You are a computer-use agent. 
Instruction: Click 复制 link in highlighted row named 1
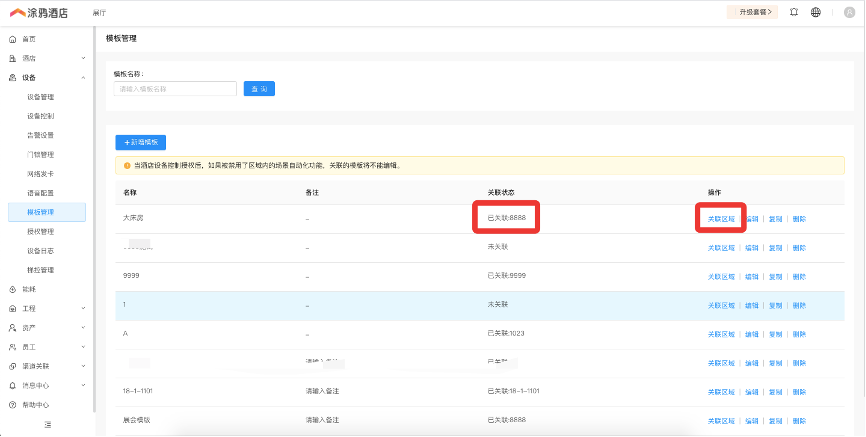[x=775, y=306]
